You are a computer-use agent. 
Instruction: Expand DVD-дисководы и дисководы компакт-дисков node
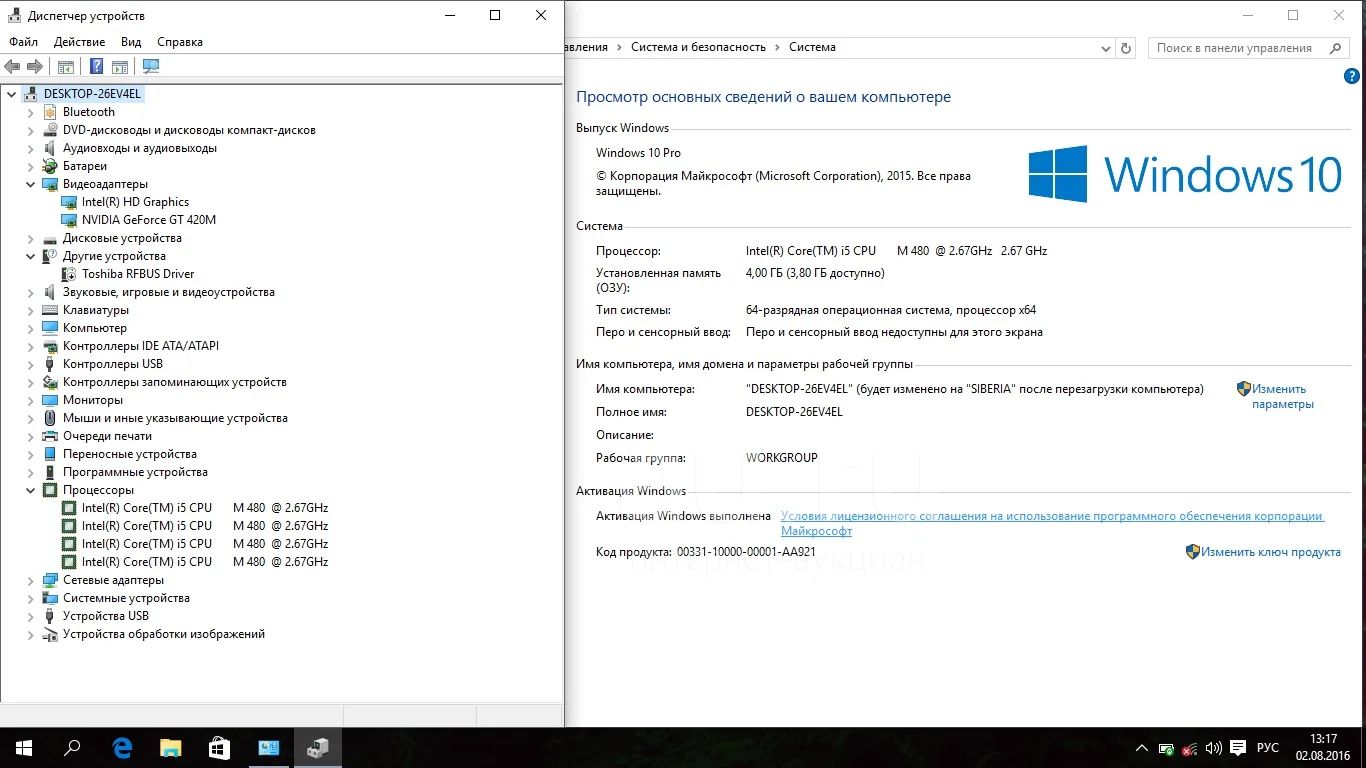coord(30,130)
